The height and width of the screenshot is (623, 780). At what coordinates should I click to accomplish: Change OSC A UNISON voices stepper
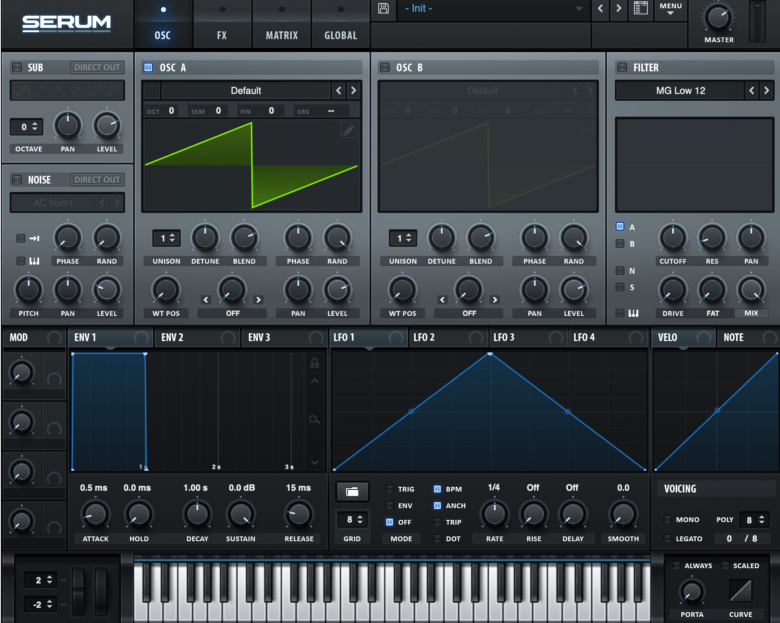pos(166,238)
